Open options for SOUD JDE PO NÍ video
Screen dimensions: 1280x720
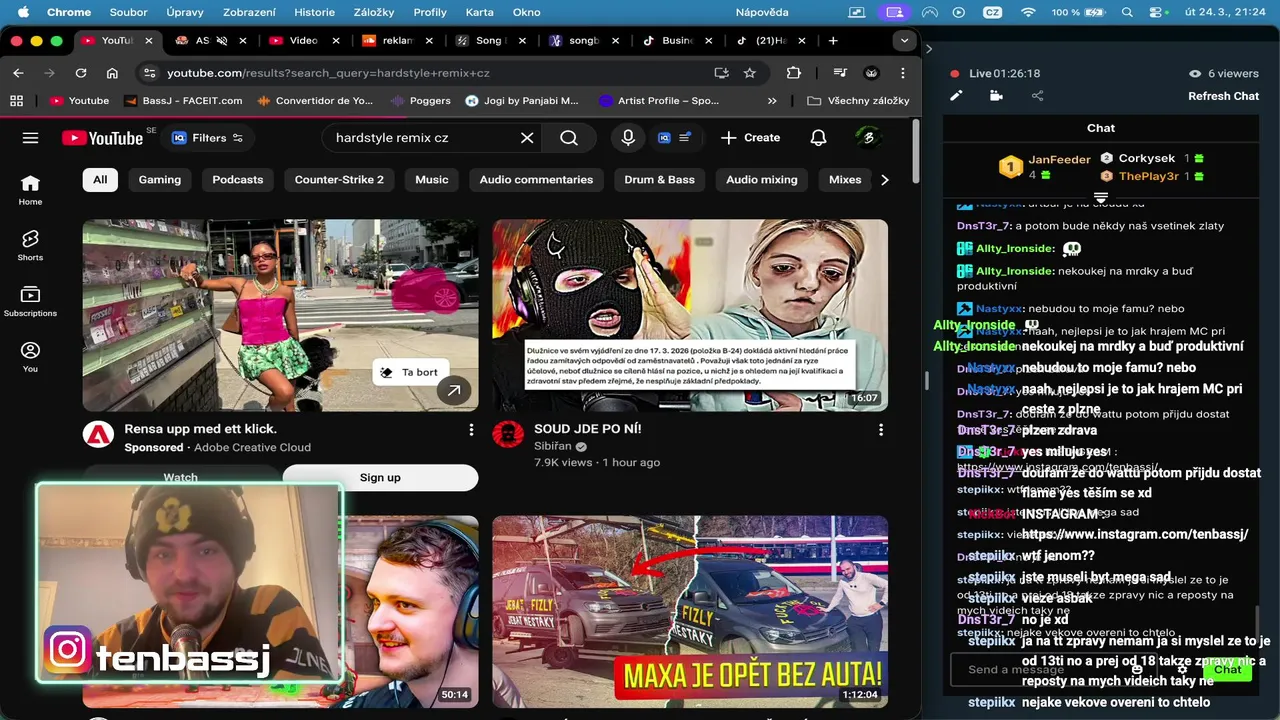(x=880, y=430)
